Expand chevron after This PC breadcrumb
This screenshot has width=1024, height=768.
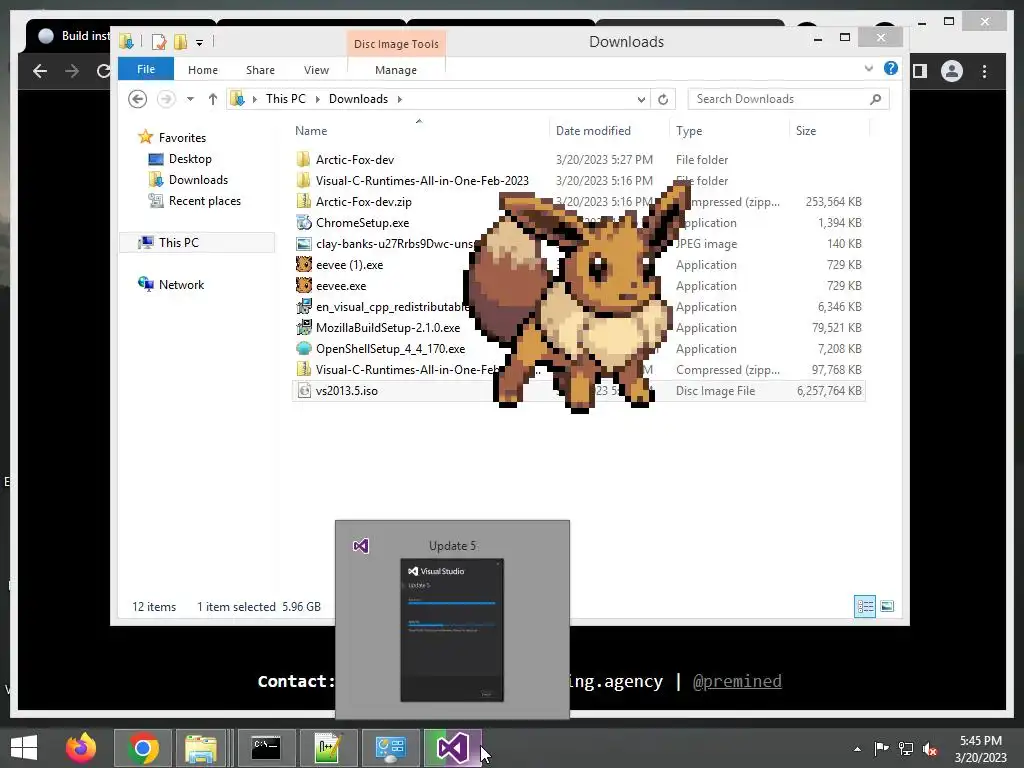317,99
